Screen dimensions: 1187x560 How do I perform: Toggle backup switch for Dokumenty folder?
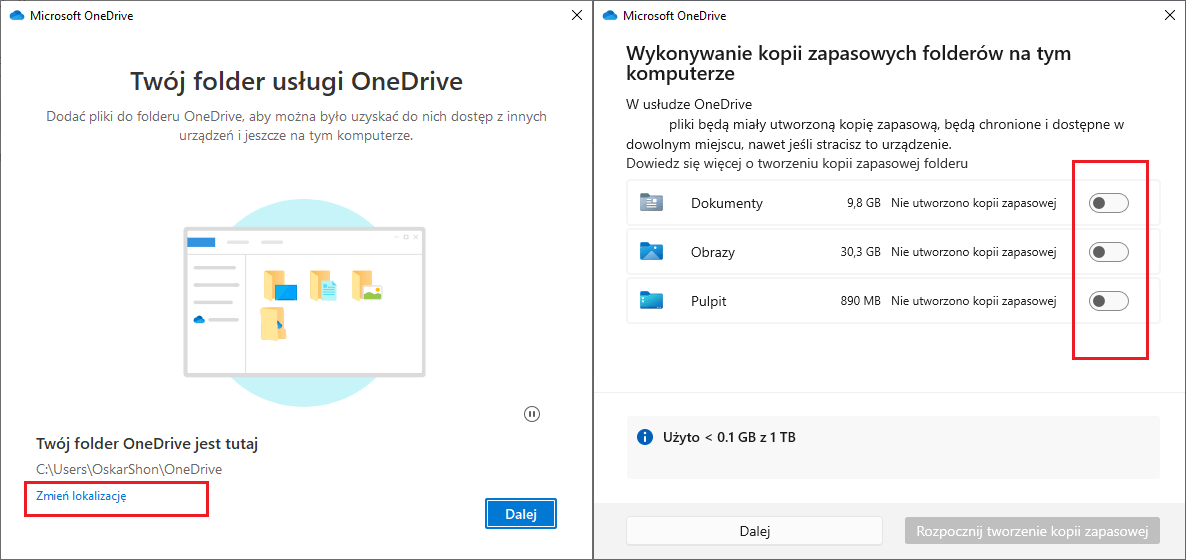click(1108, 203)
